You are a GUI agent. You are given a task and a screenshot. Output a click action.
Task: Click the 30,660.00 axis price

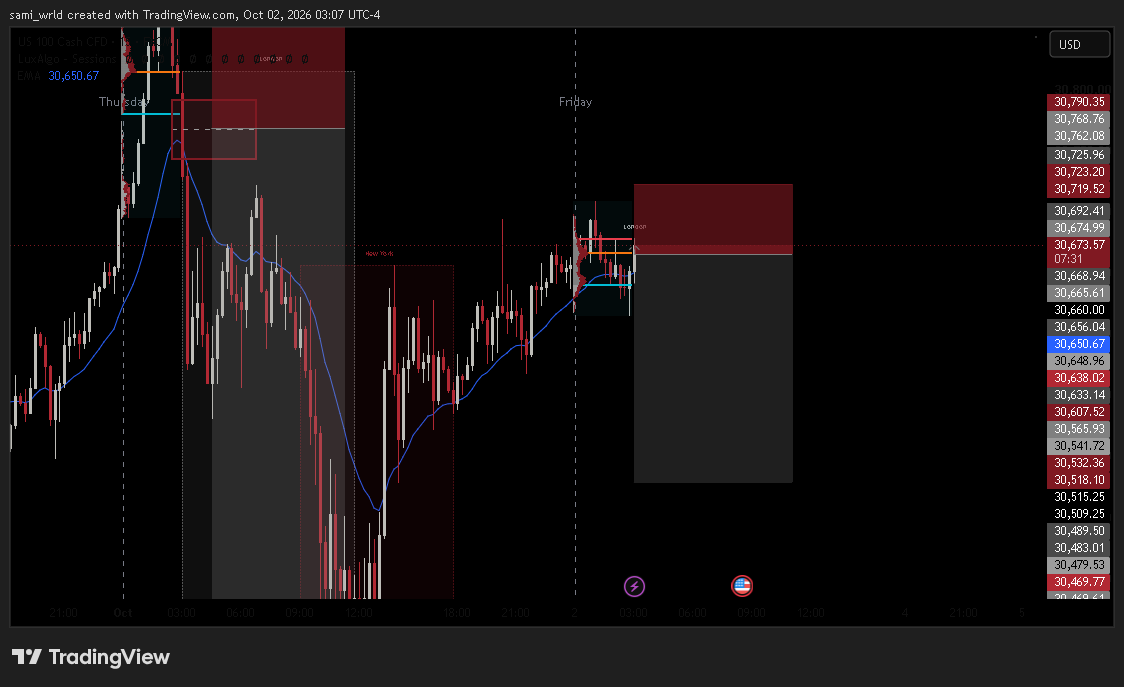coord(1079,310)
